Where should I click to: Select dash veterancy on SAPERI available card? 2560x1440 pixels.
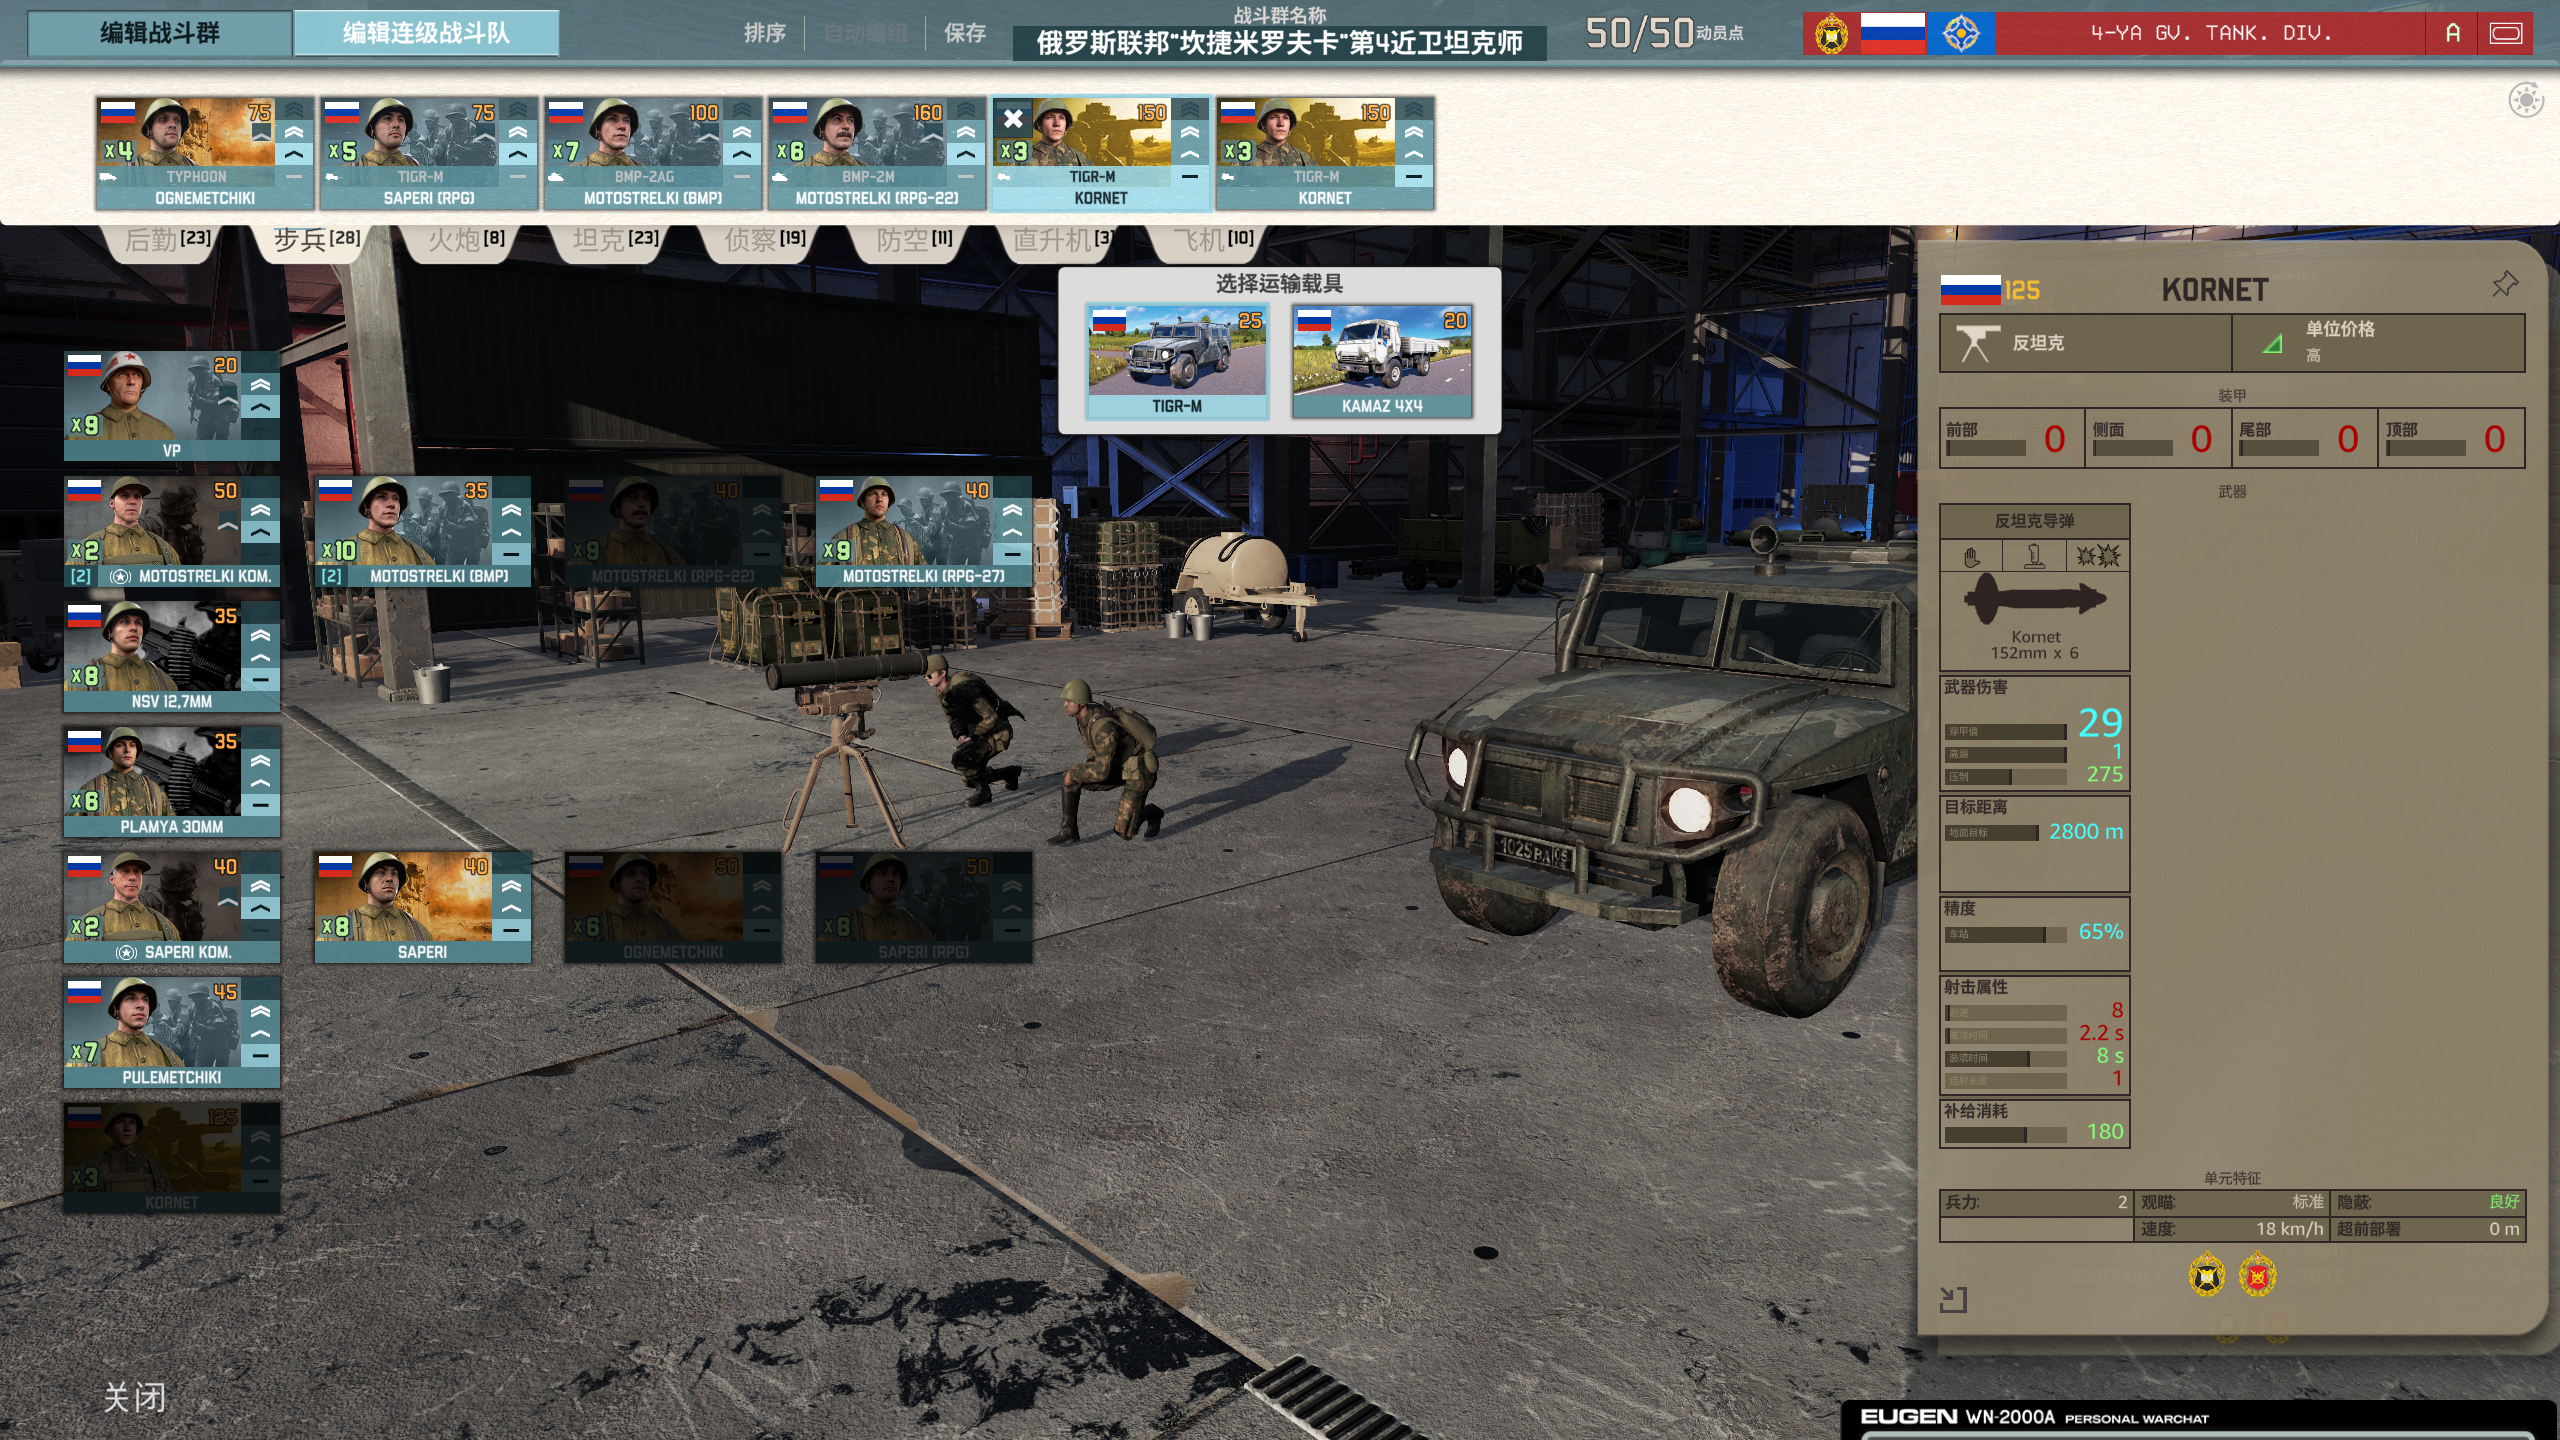tap(511, 930)
